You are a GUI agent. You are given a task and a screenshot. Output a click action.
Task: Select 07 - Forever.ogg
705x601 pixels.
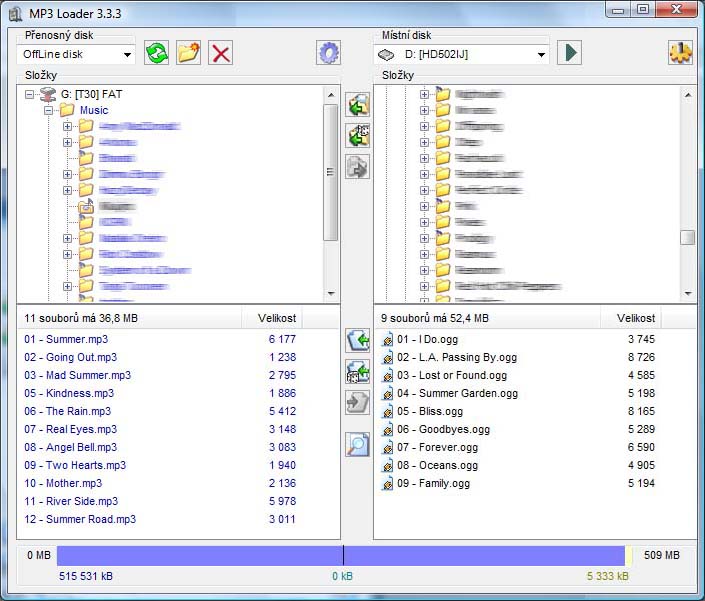point(437,447)
